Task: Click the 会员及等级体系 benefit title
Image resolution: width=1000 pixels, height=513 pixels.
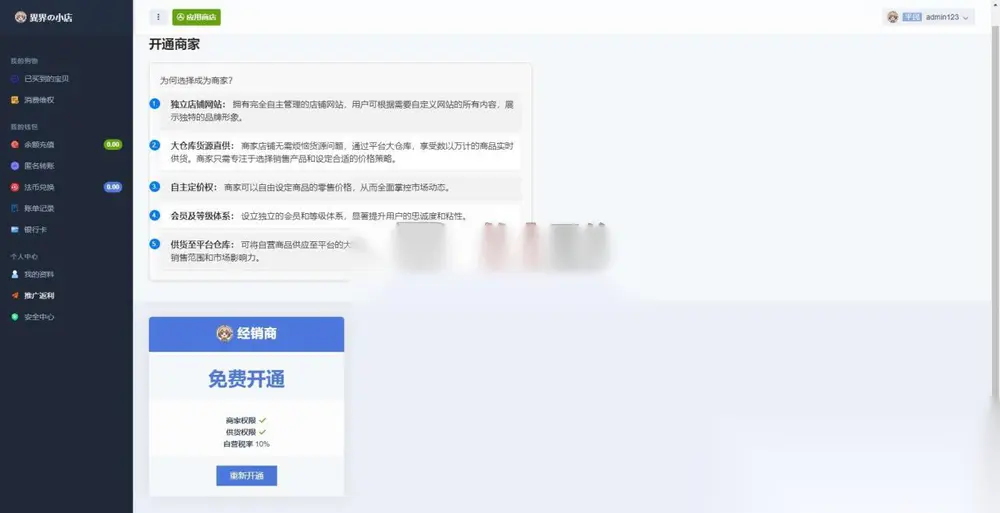Action: 202,216
